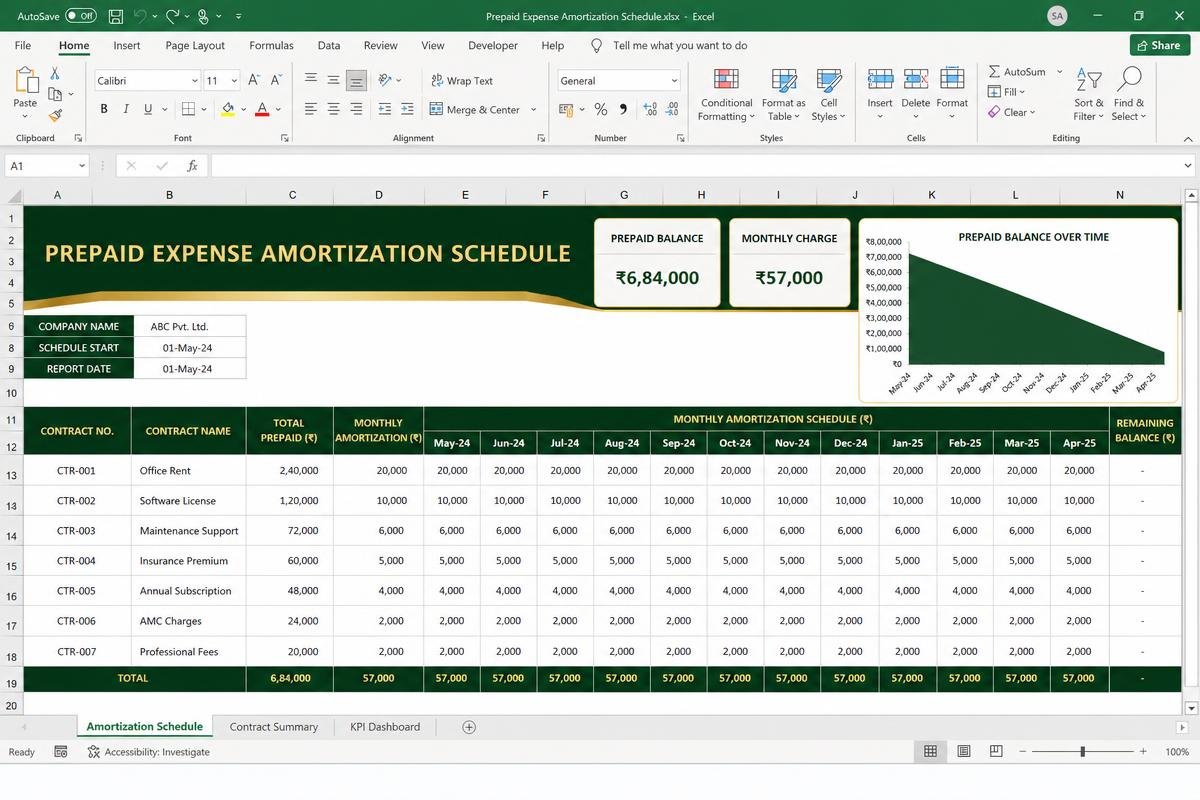Screen dimensions: 1200x800
Task: Click the Insert Function fx icon
Action: (192, 166)
